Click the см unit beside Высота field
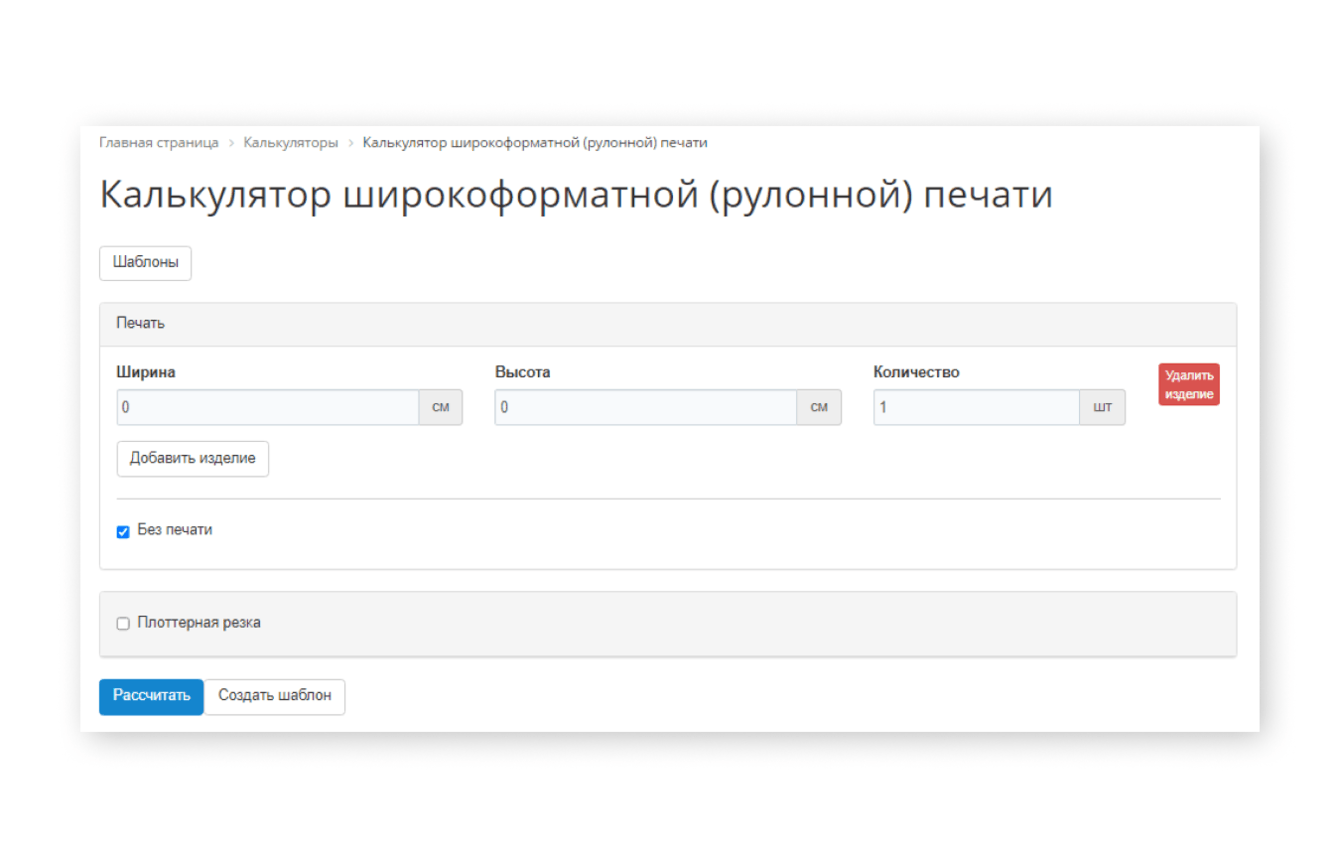 tap(818, 408)
